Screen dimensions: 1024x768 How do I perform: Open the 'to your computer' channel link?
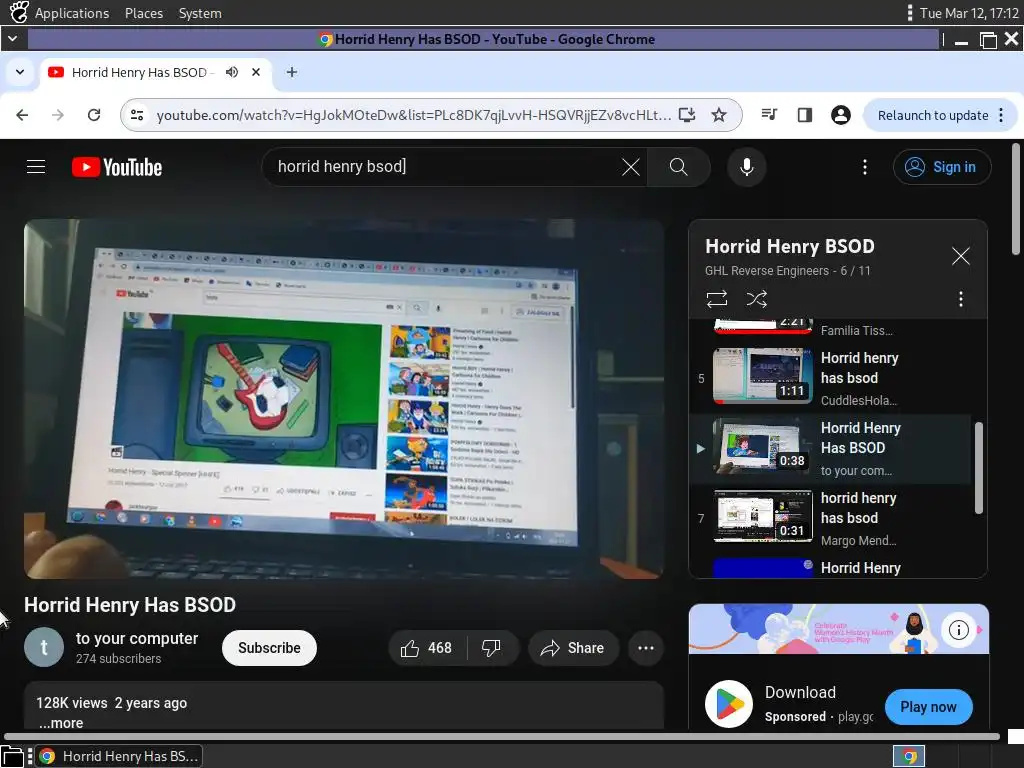(x=136, y=638)
